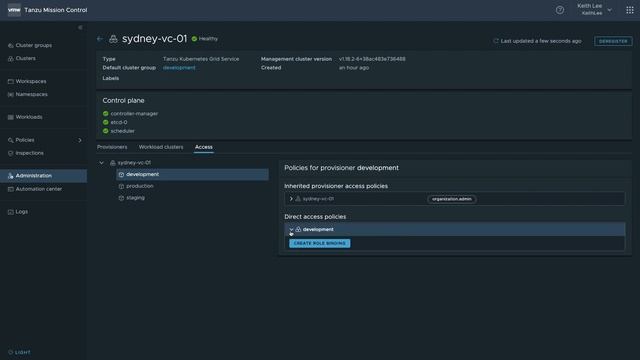Select the Administration sidebar item
Viewport: 640px width, 360px height.
point(43,176)
